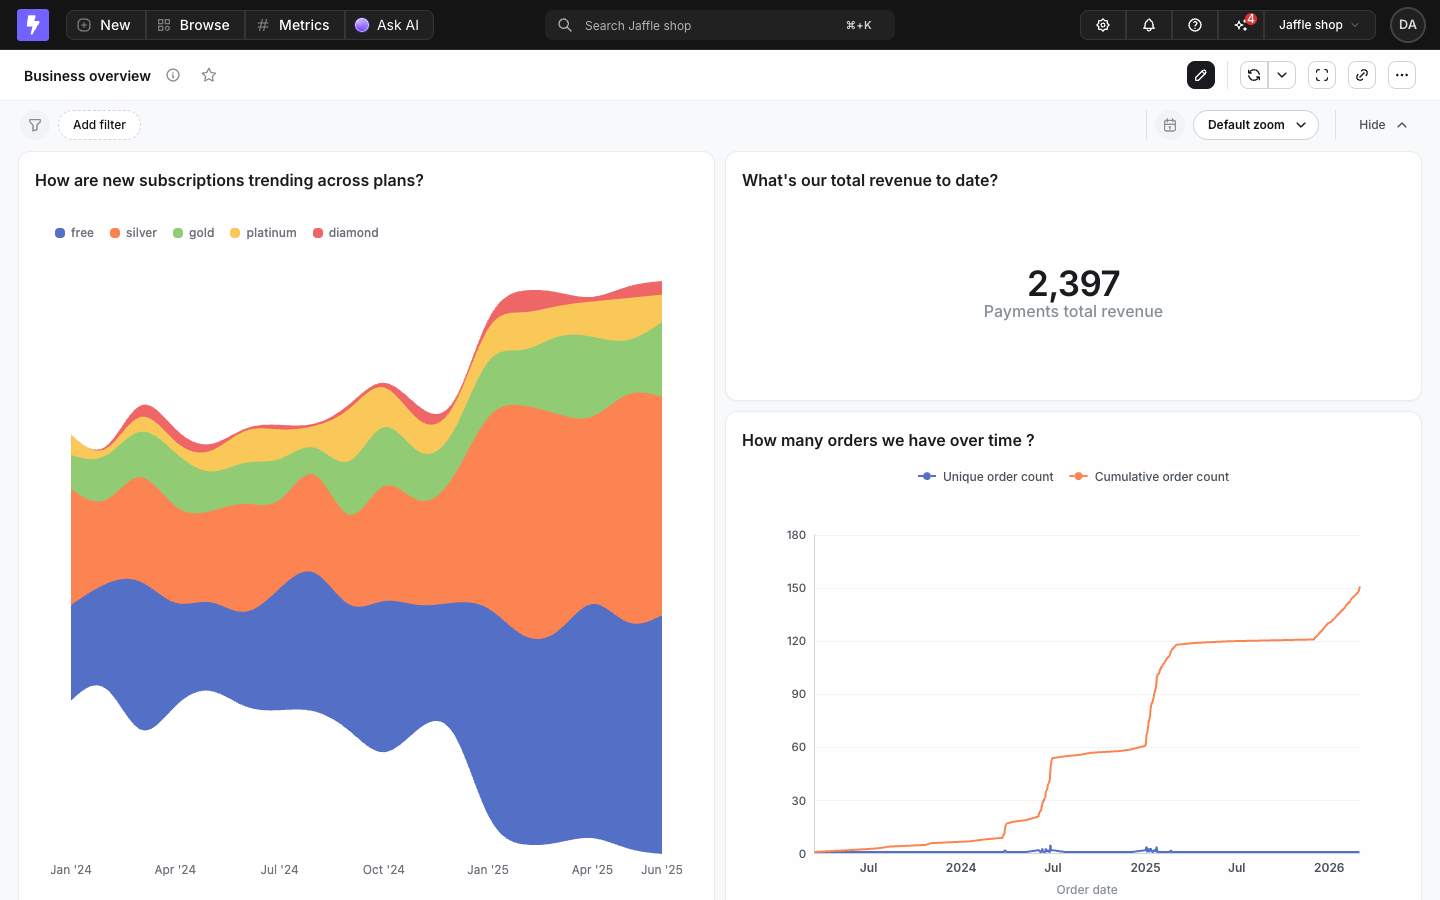Click the Lightdash logo icon
The height and width of the screenshot is (900, 1440).
tap(33, 25)
